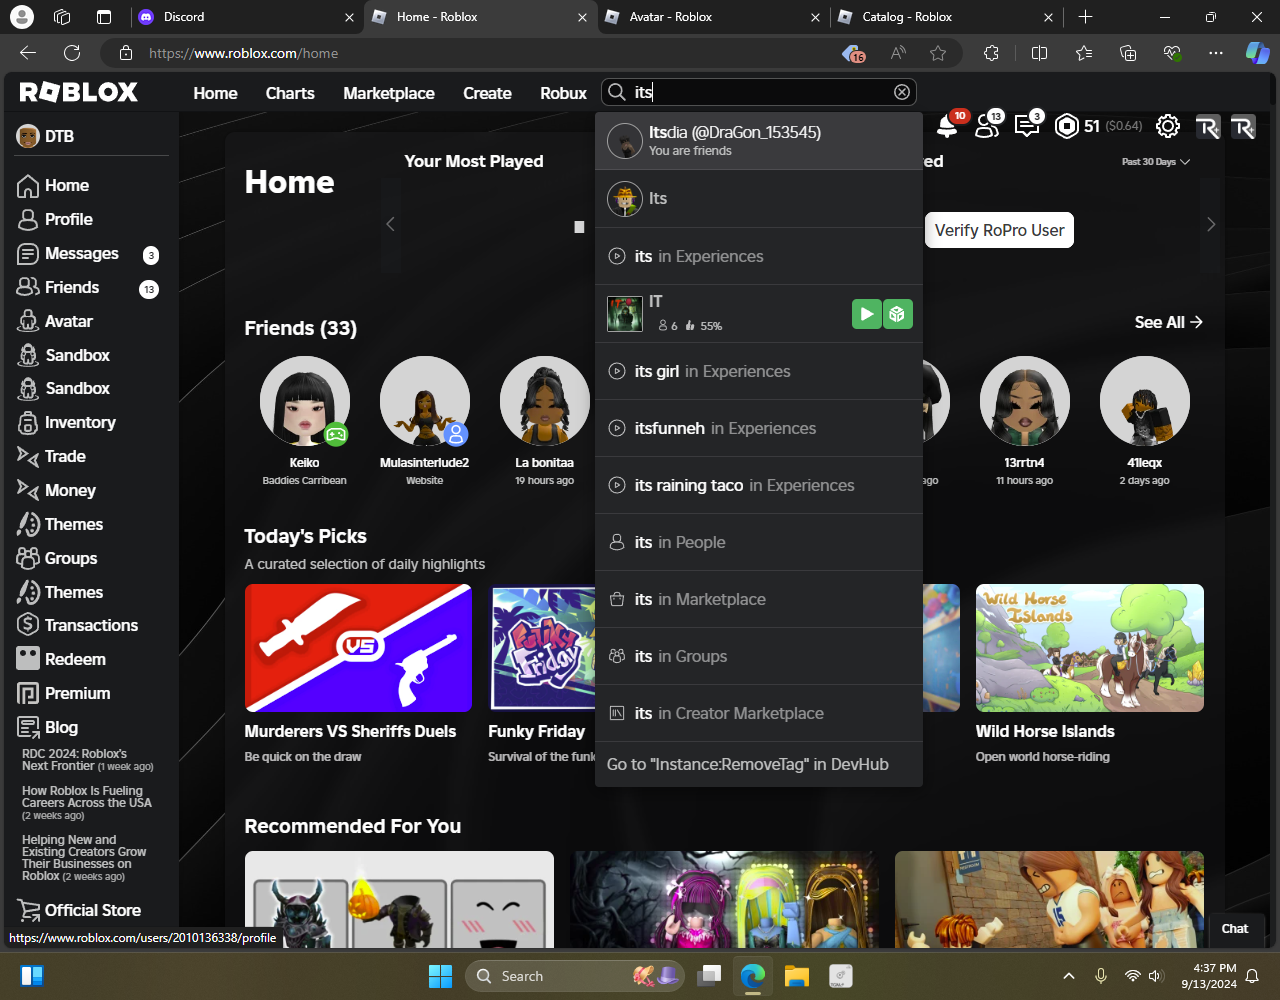The image size is (1280, 1000).
Task: Click the read aloud icon
Action: 898,53
